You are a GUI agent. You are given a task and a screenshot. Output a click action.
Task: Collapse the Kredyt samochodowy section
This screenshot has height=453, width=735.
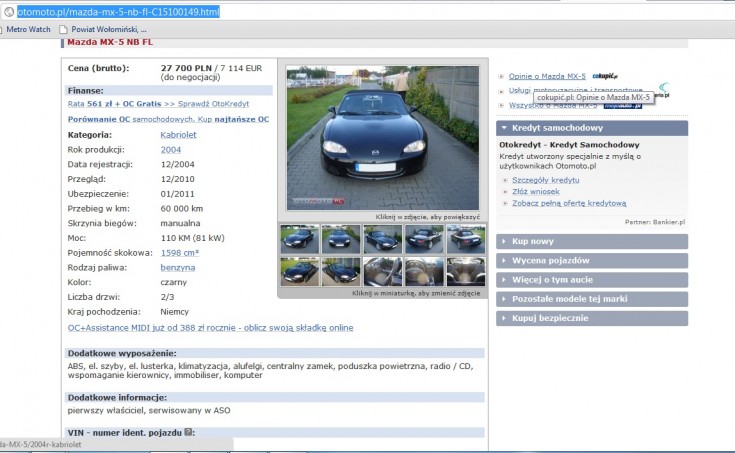pos(592,128)
